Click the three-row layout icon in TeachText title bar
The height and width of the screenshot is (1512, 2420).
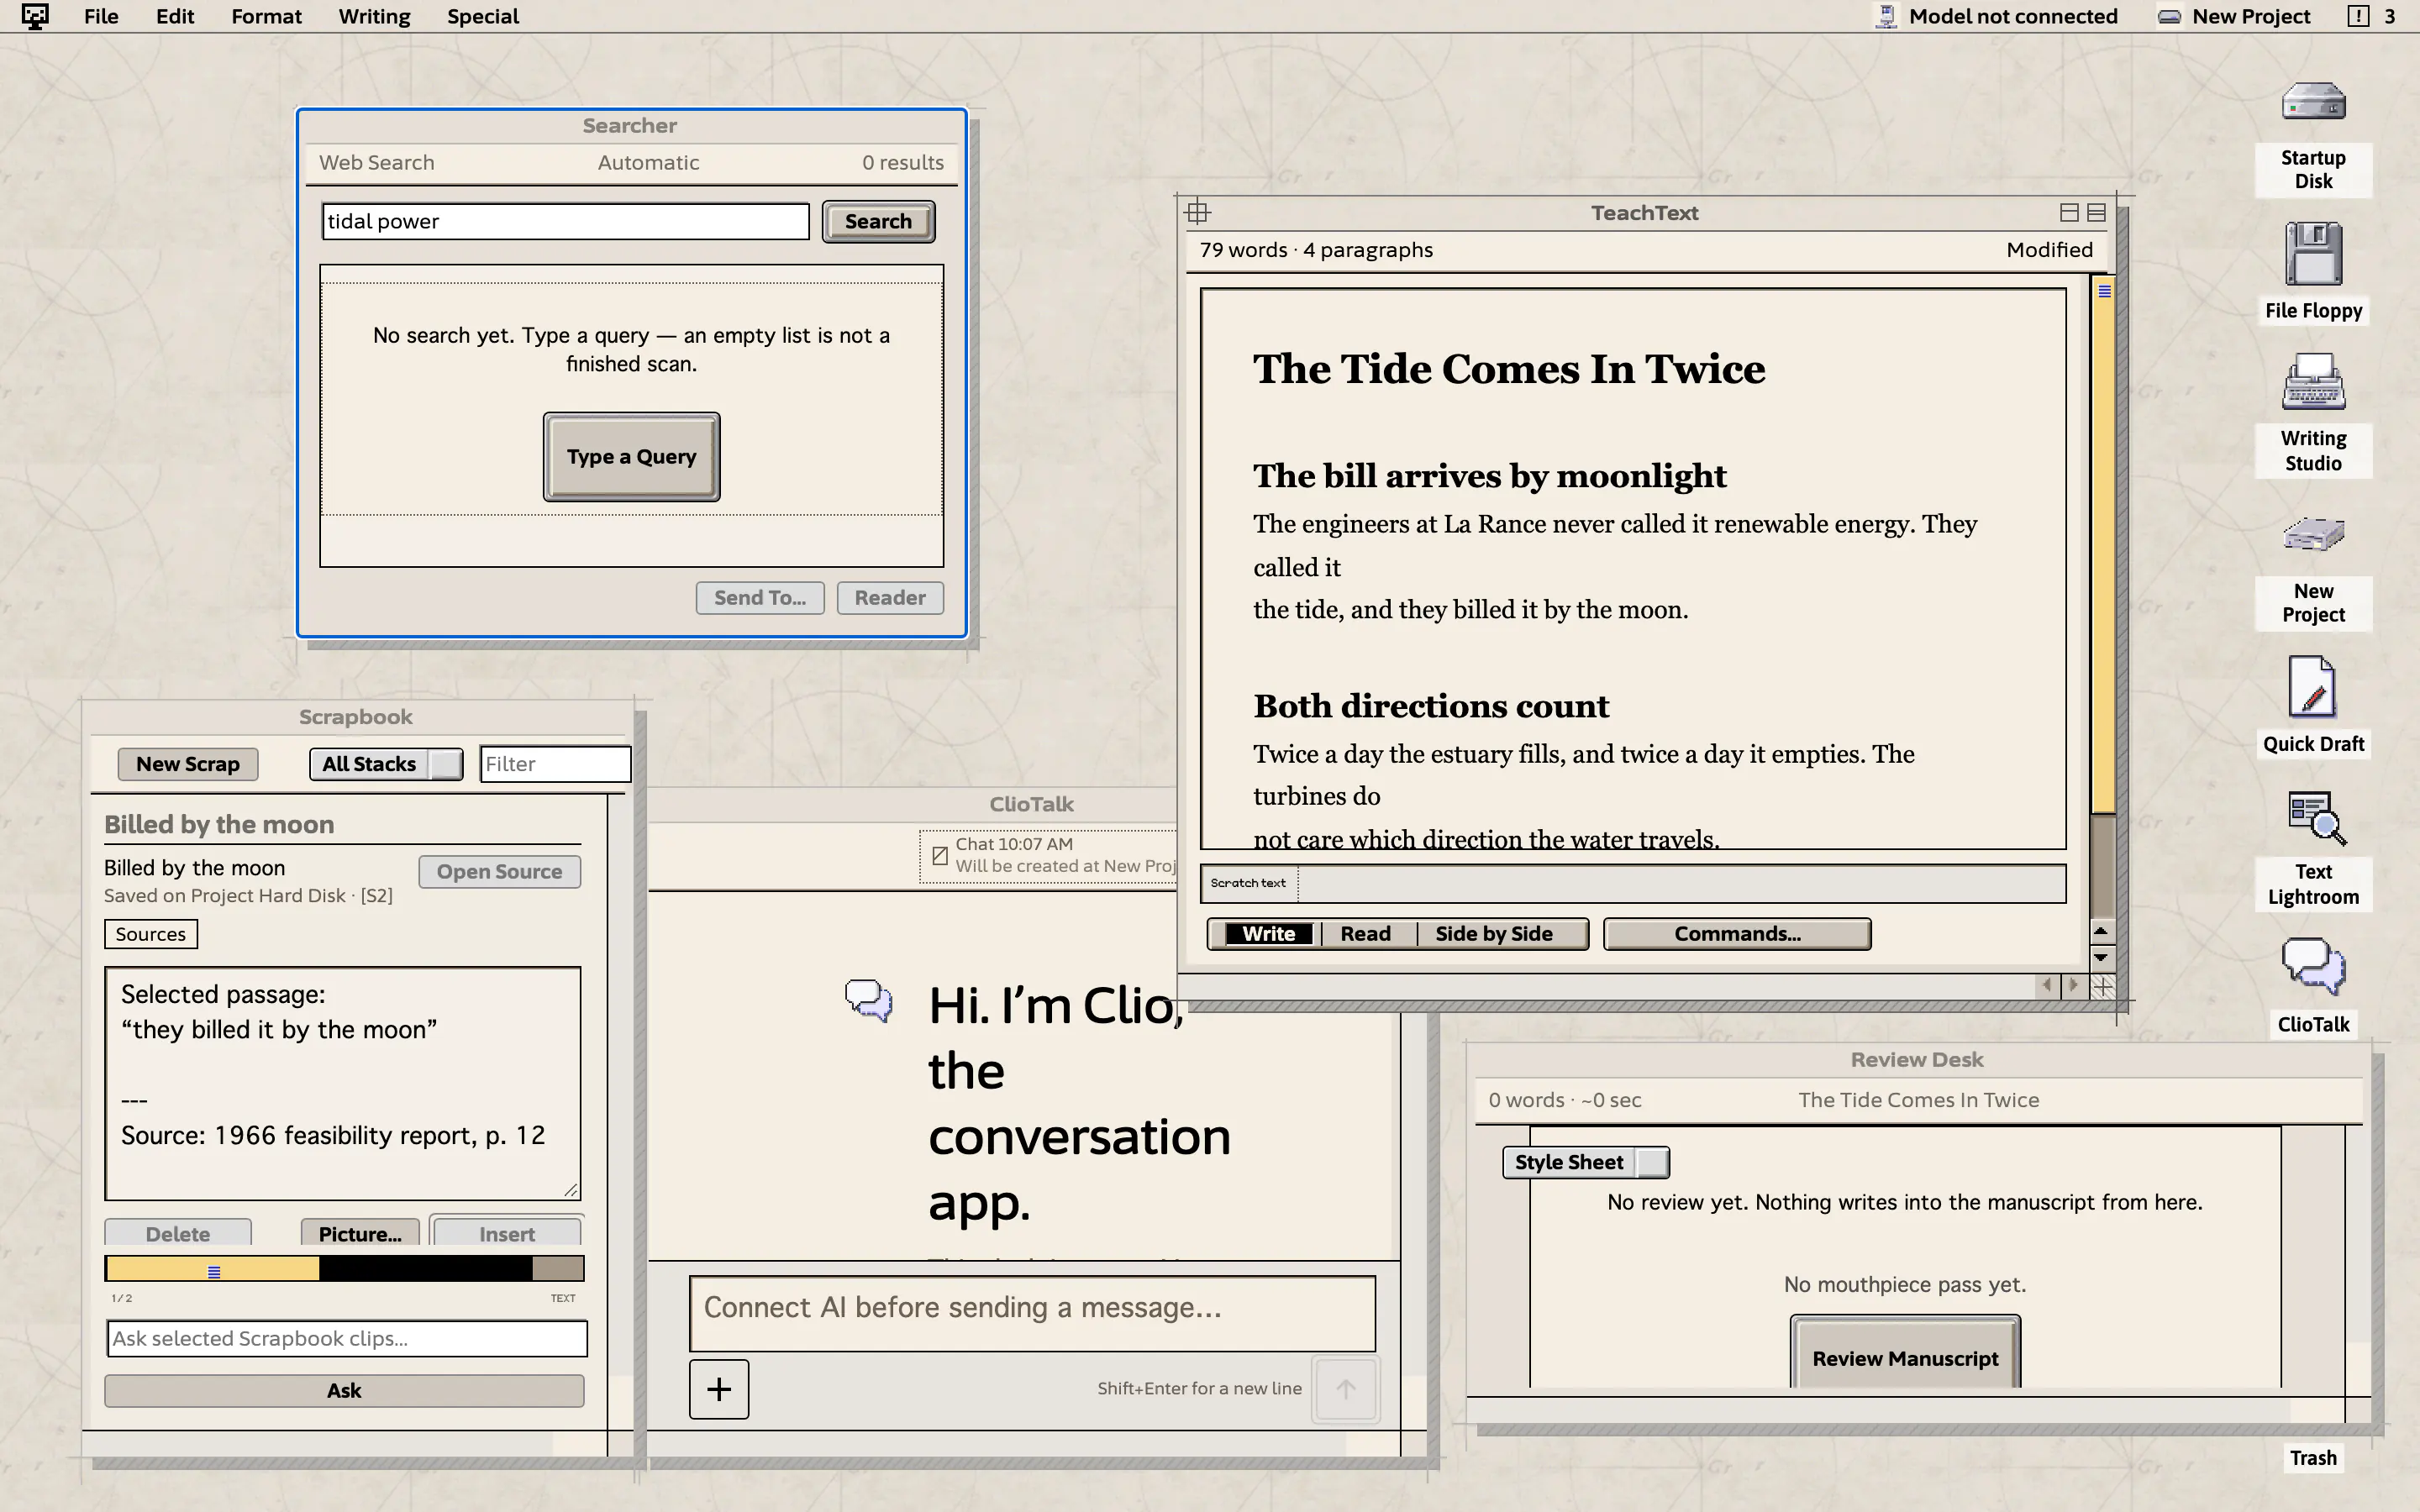pyautogui.click(x=2096, y=212)
